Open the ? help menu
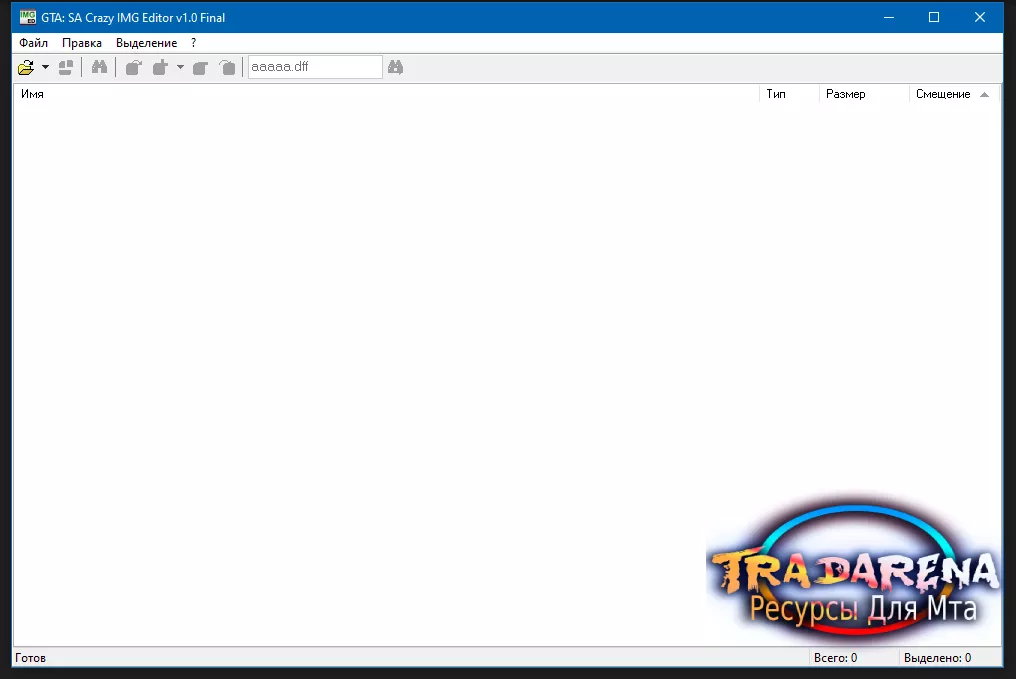Image resolution: width=1016 pixels, height=679 pixels. (x=193, y=43)
